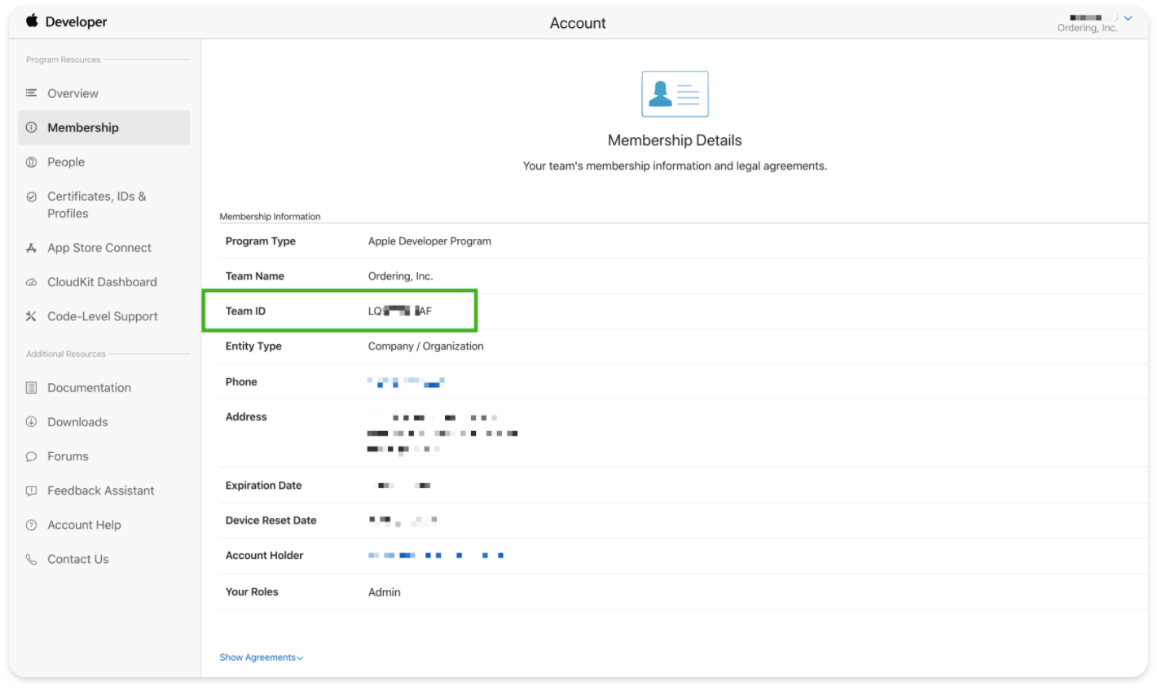The height and width of the screenshot is (689, 1157).
Task: Click the blurred Account Holder link
Action: tap(436, 555)
